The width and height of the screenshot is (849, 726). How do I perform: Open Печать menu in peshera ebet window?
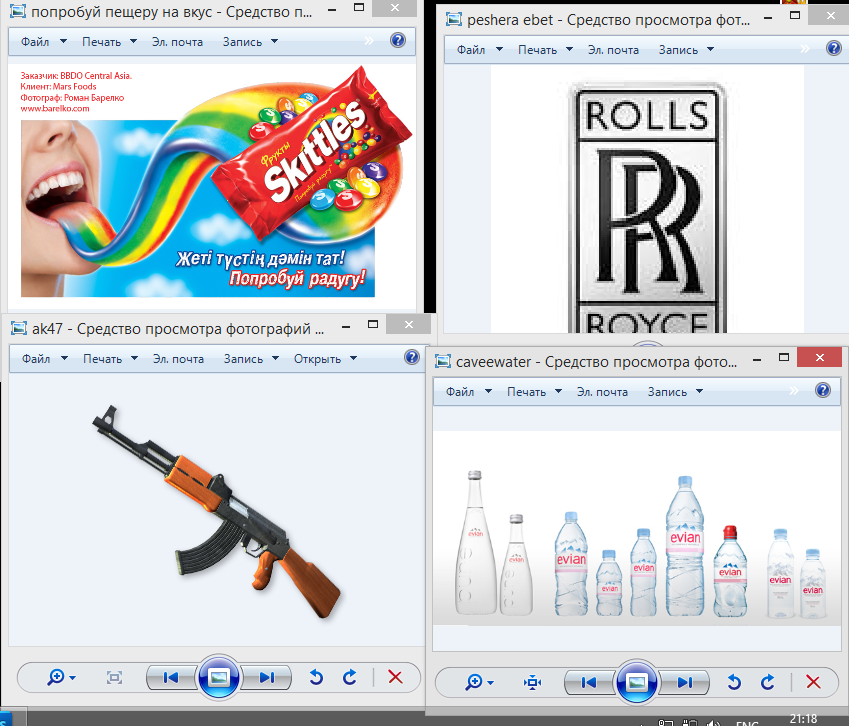545,50
